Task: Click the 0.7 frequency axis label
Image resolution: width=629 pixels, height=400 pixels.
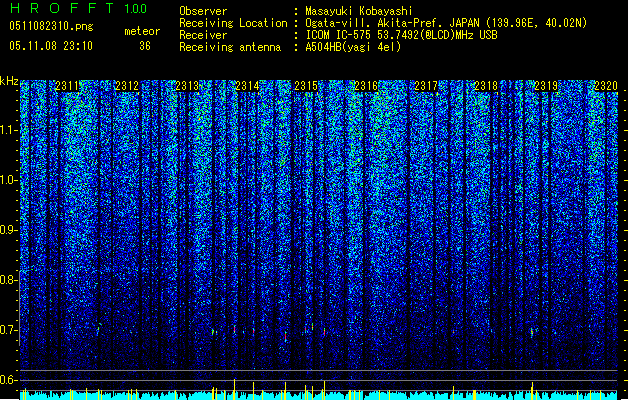Action: tap(9, 330)
